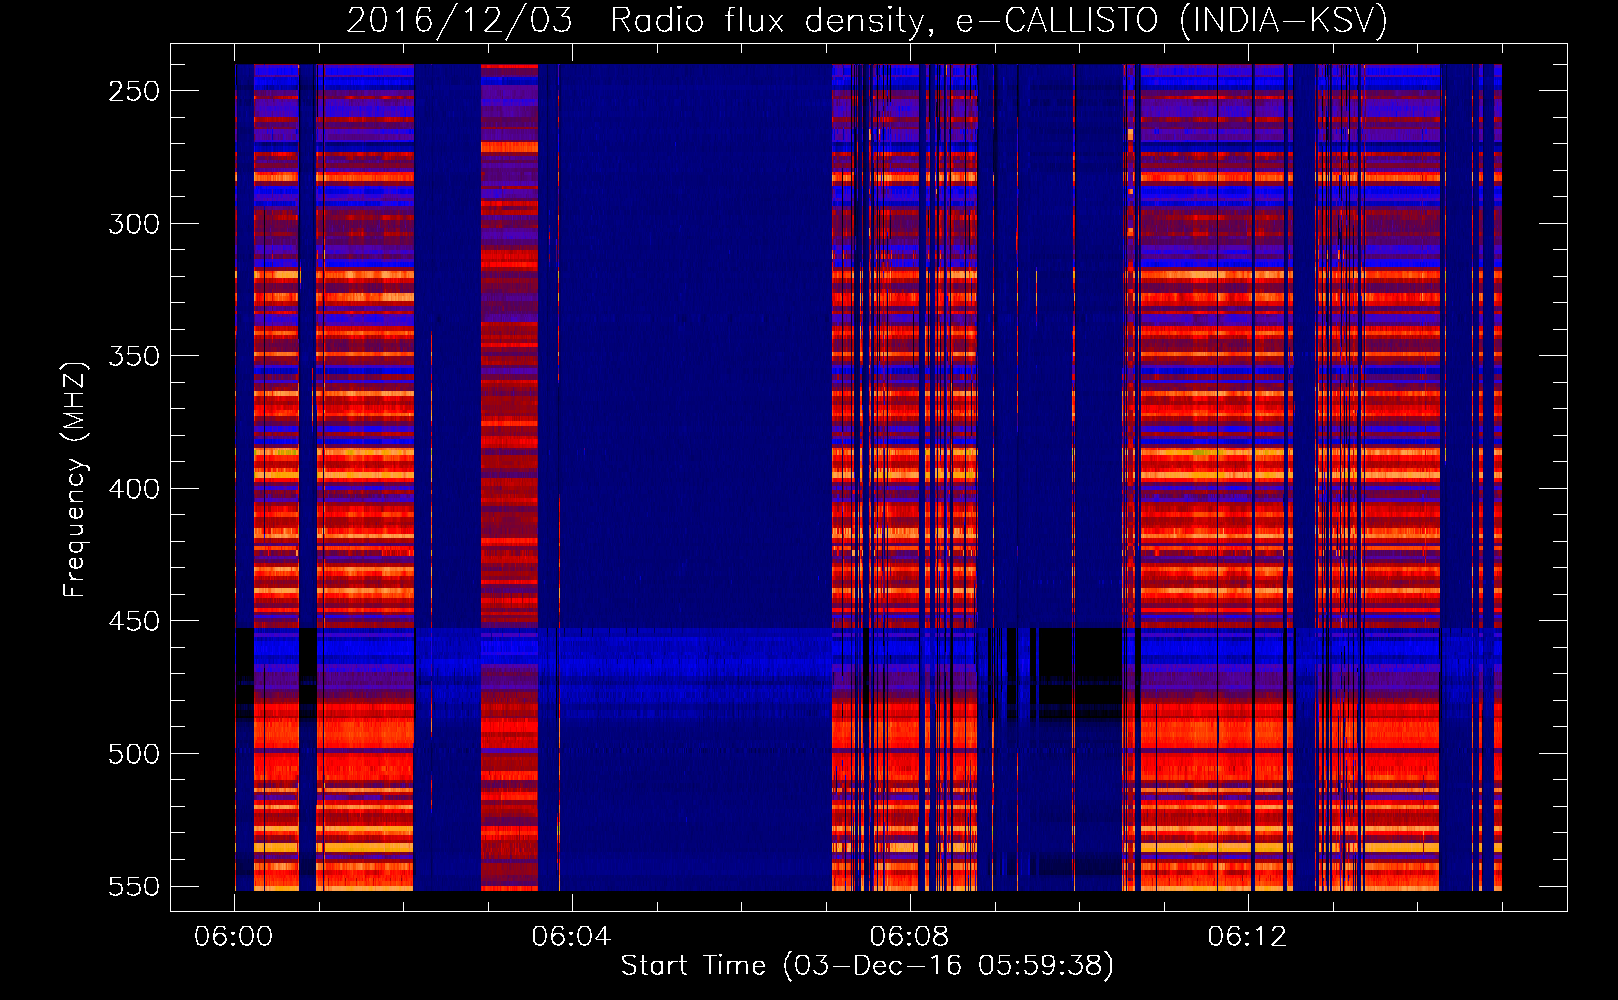Click the 06:04 time tick label
The image size is (1618, 1000).
coord(571,937)
